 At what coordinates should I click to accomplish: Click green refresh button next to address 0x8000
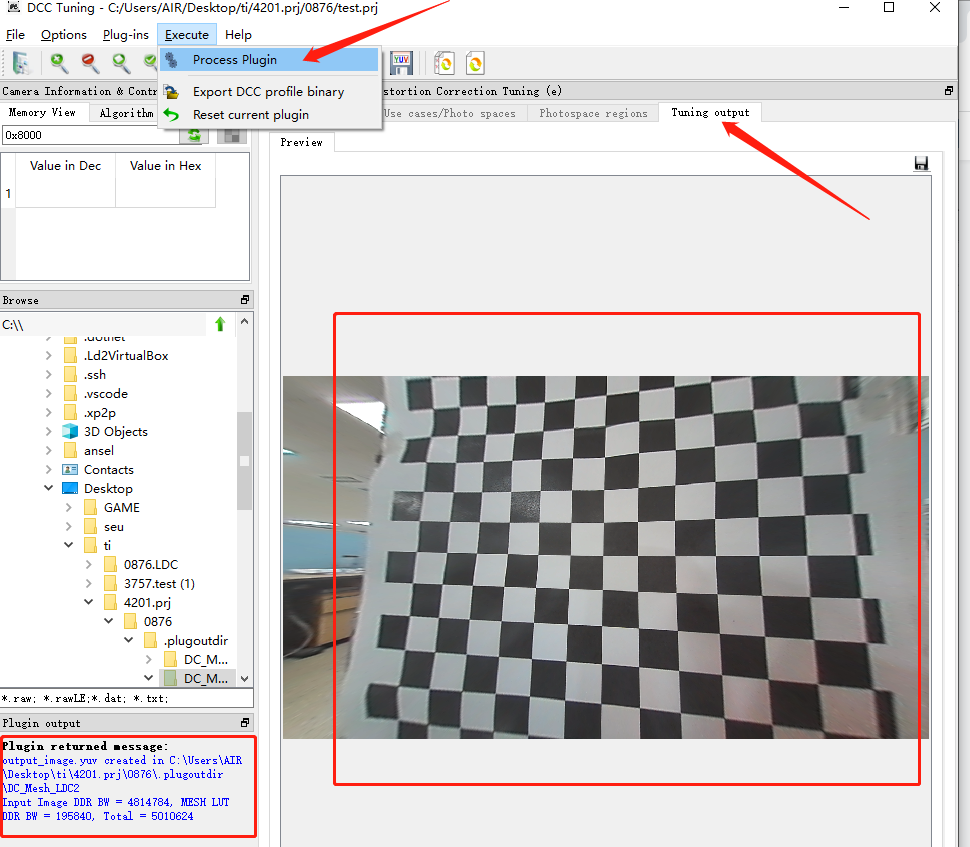tap(194, 135)
